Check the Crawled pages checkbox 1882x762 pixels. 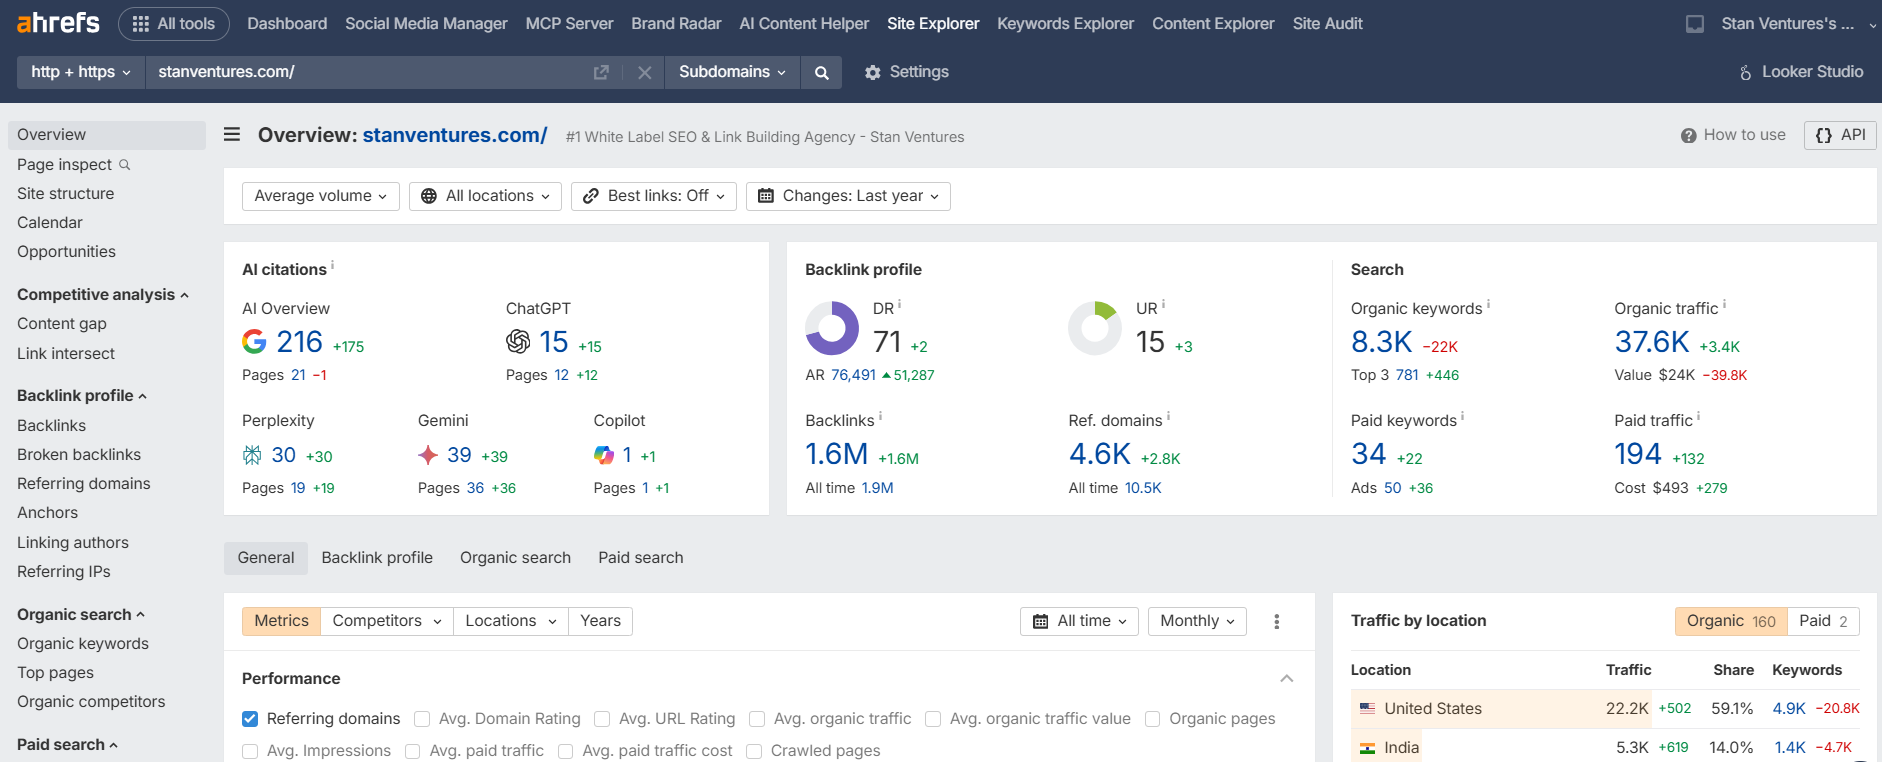[754, 751]
